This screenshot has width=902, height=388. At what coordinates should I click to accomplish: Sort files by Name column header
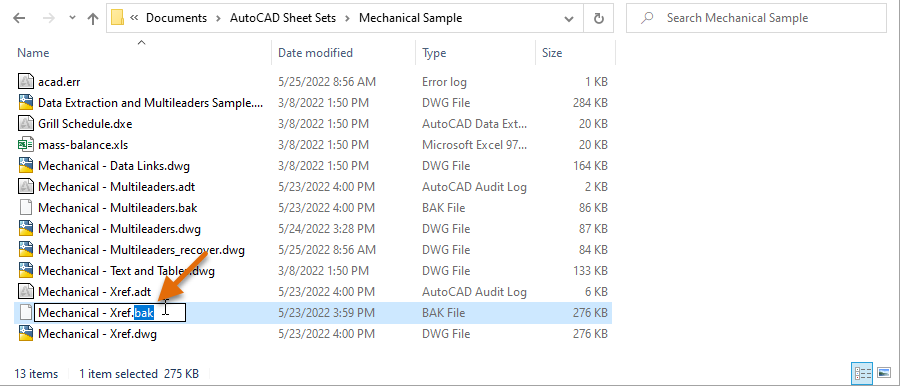[x=33, y=53]
